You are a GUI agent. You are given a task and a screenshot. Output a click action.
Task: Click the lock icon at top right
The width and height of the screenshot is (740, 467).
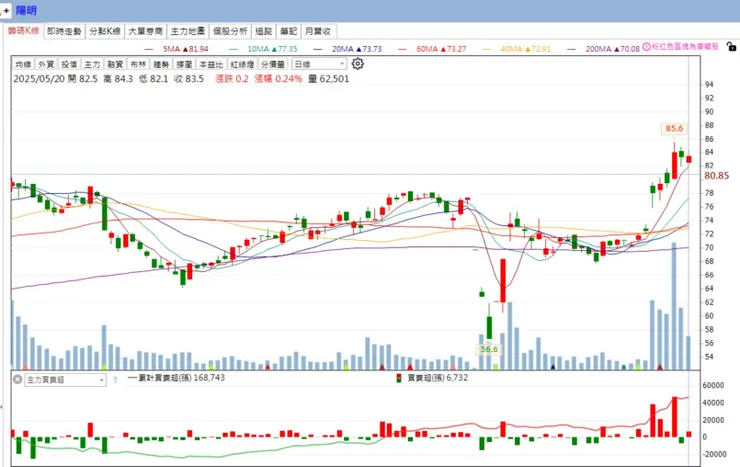tap(731, 46)
